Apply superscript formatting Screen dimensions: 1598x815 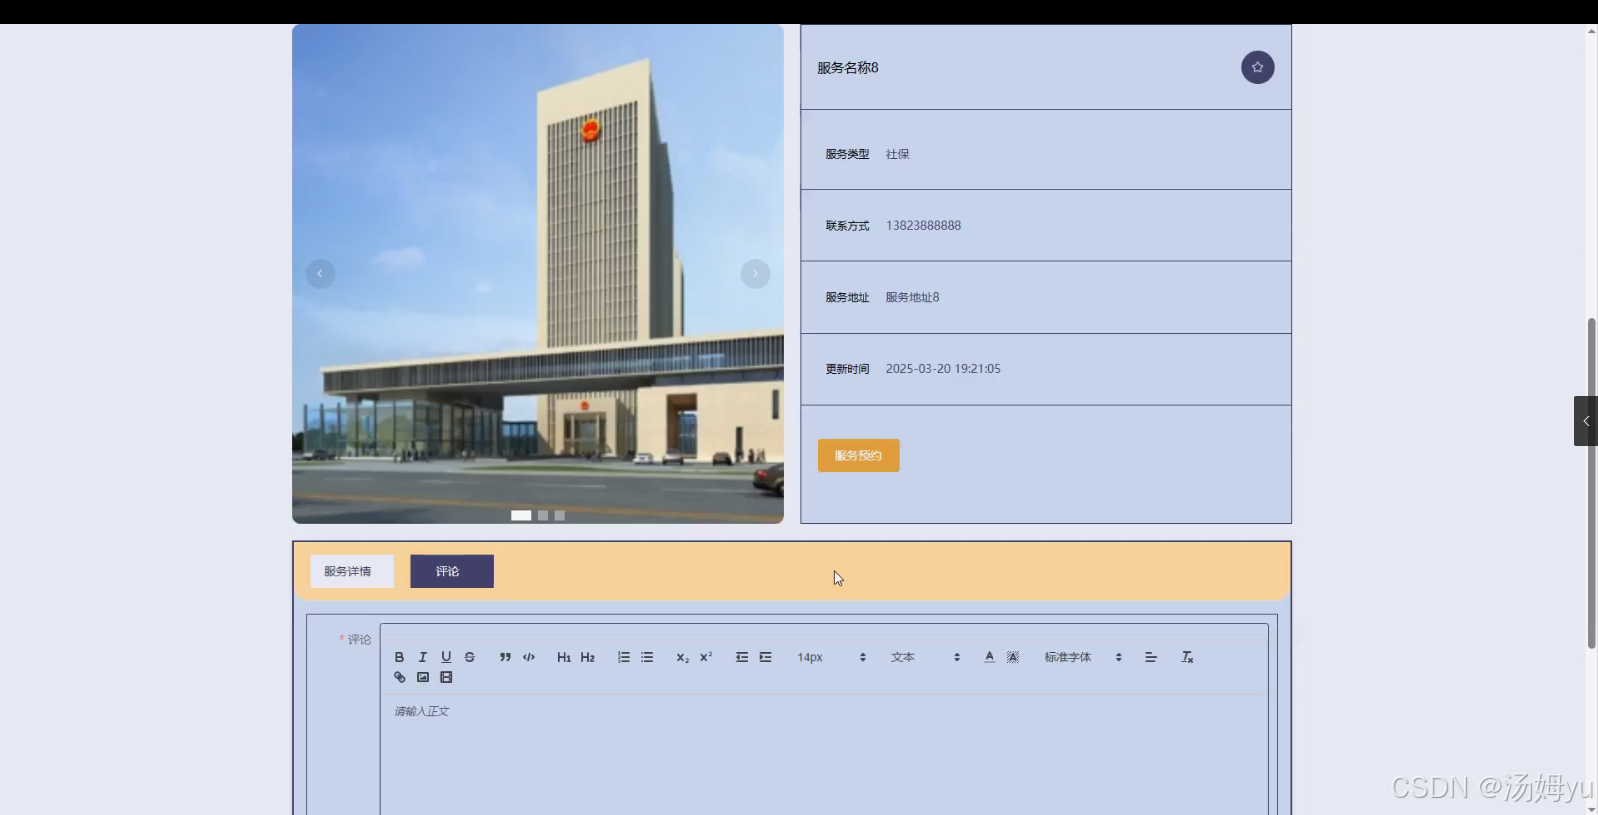pyautogui.click(x=706, y=657)
